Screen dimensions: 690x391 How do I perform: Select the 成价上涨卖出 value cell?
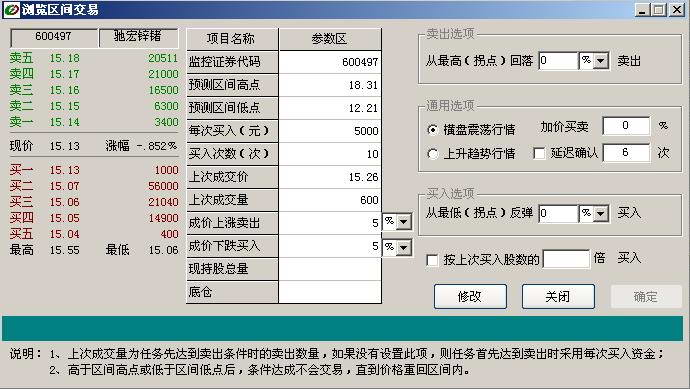pyautogui.click(x=330, y=223)
